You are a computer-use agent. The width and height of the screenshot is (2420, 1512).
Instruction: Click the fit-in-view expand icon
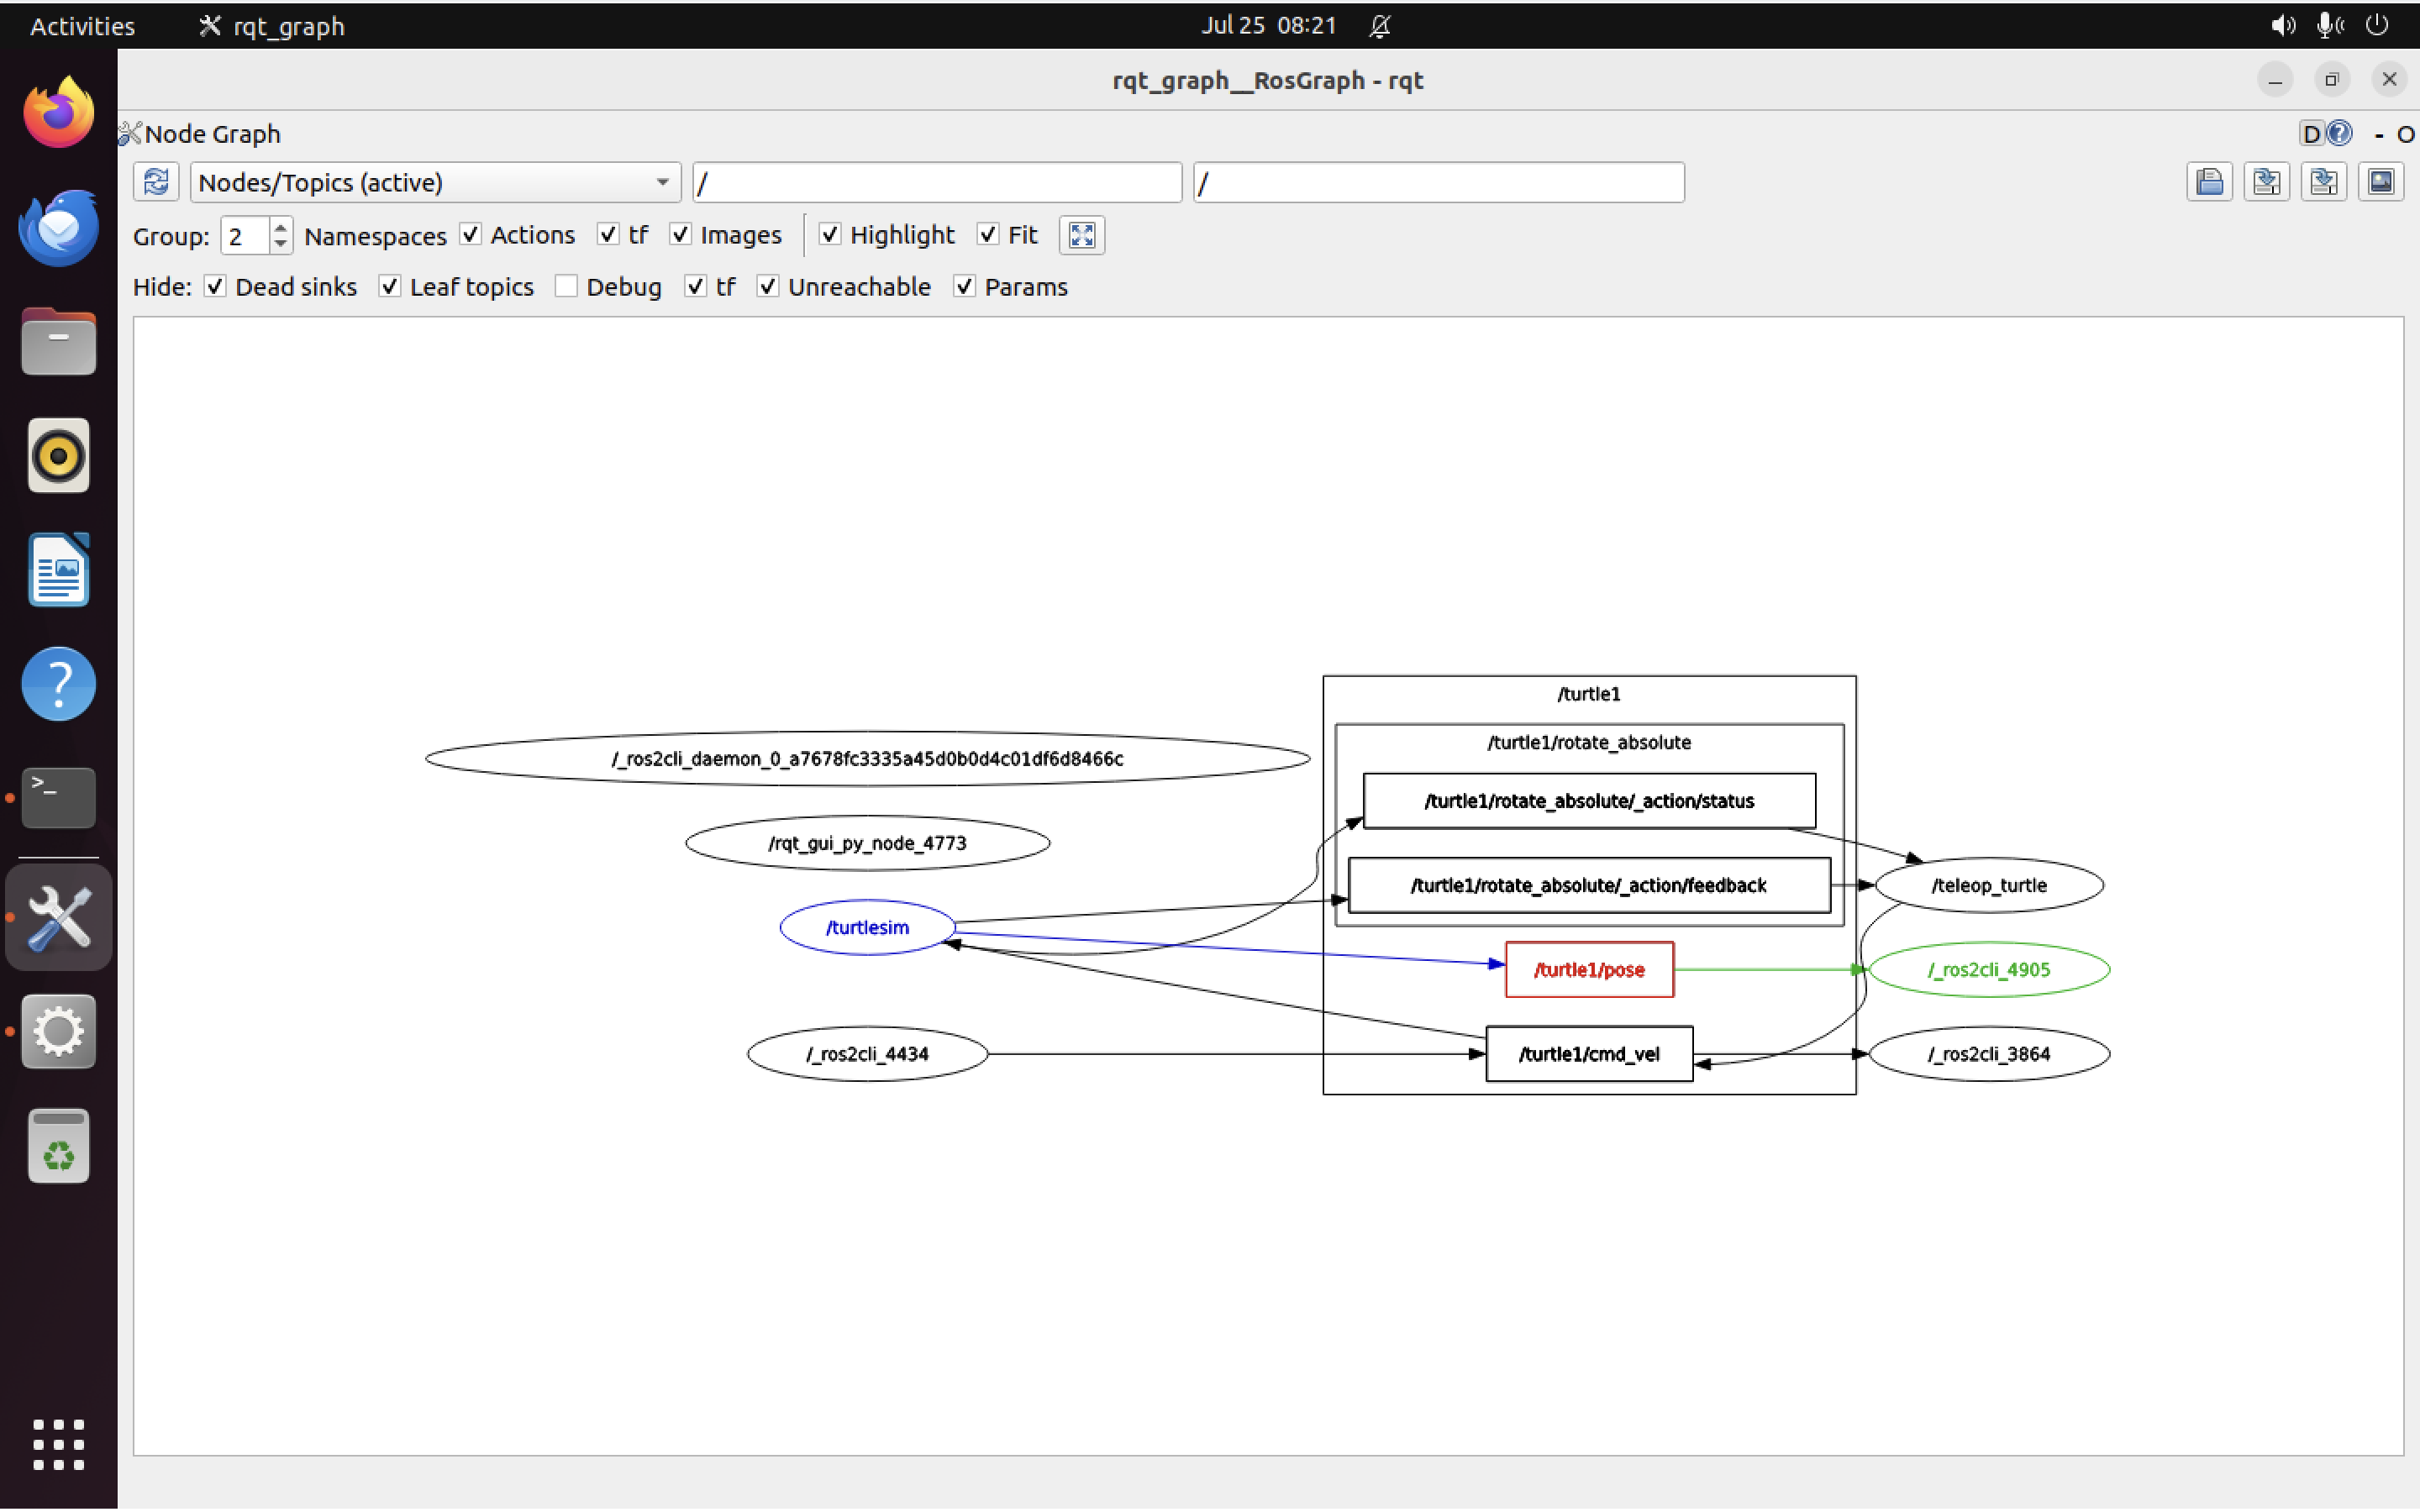point(1081,235)
